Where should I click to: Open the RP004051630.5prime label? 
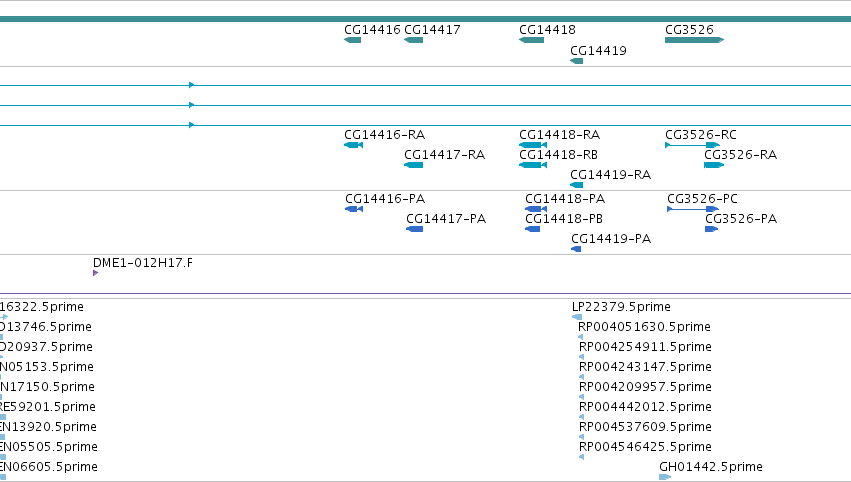coord(644,327)
